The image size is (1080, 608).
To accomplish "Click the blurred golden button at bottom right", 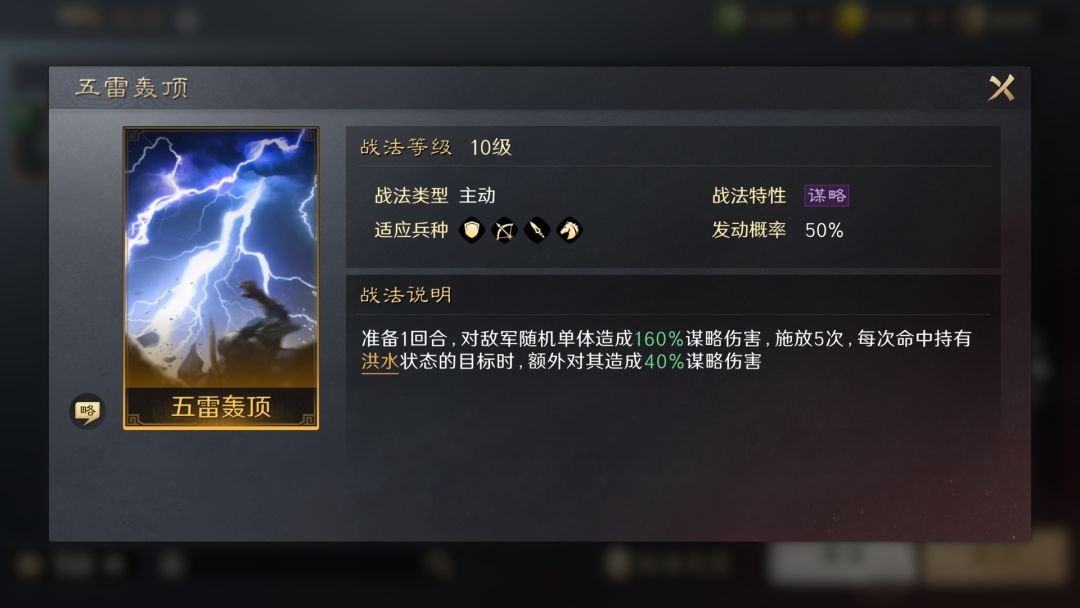I will tap(995, 558).
